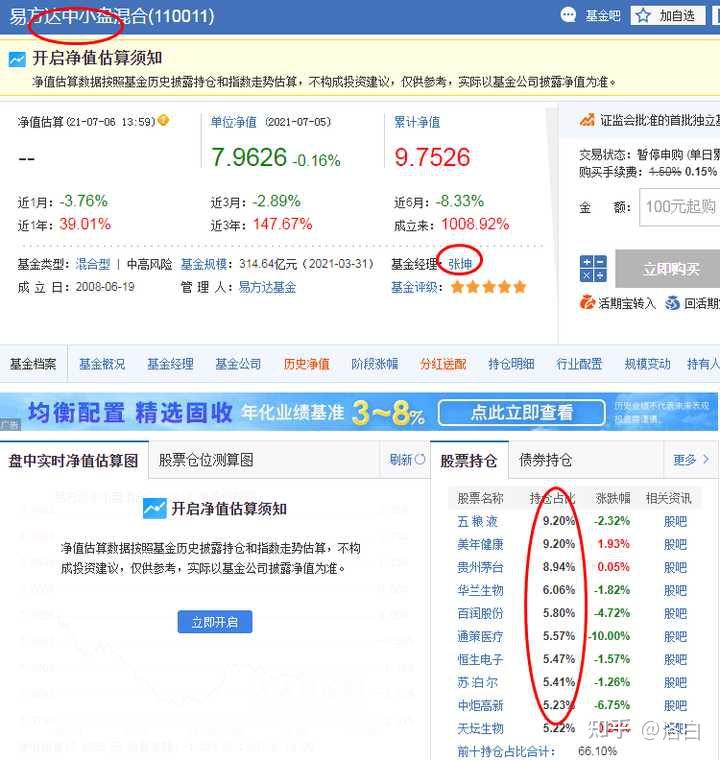Open 基金经理 in fund archive menu
The width and height of the screenshot is (720, 760).
[x=170, y=364]
